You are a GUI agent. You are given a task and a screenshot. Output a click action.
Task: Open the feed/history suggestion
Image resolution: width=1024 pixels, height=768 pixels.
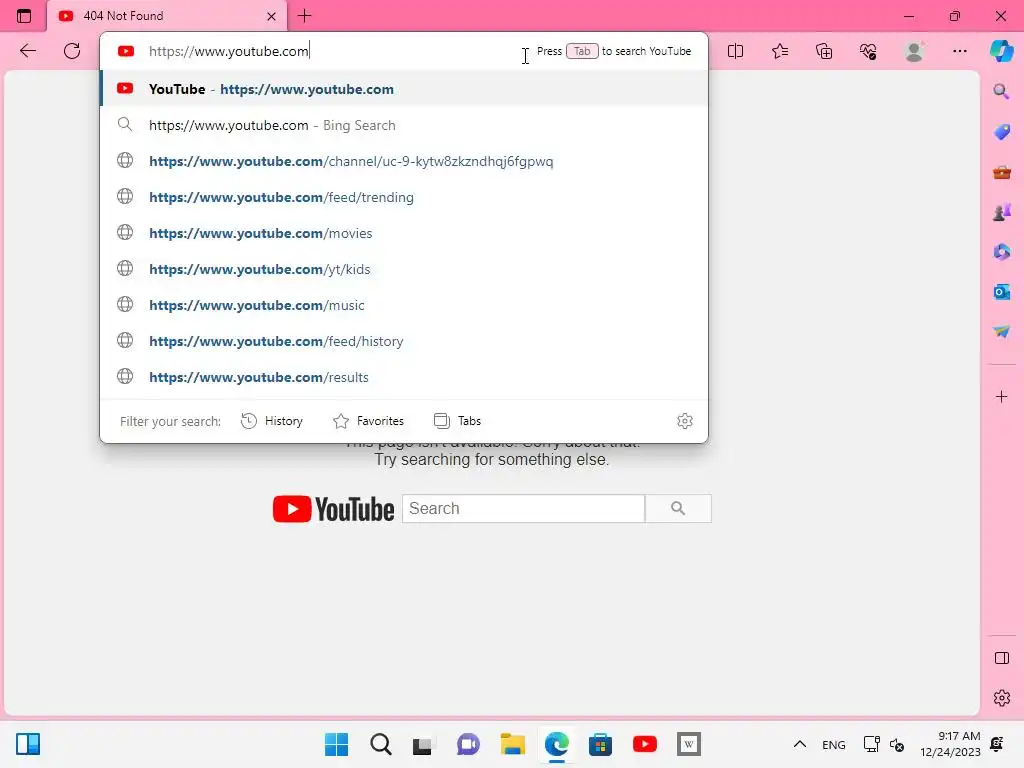point(404,340)
